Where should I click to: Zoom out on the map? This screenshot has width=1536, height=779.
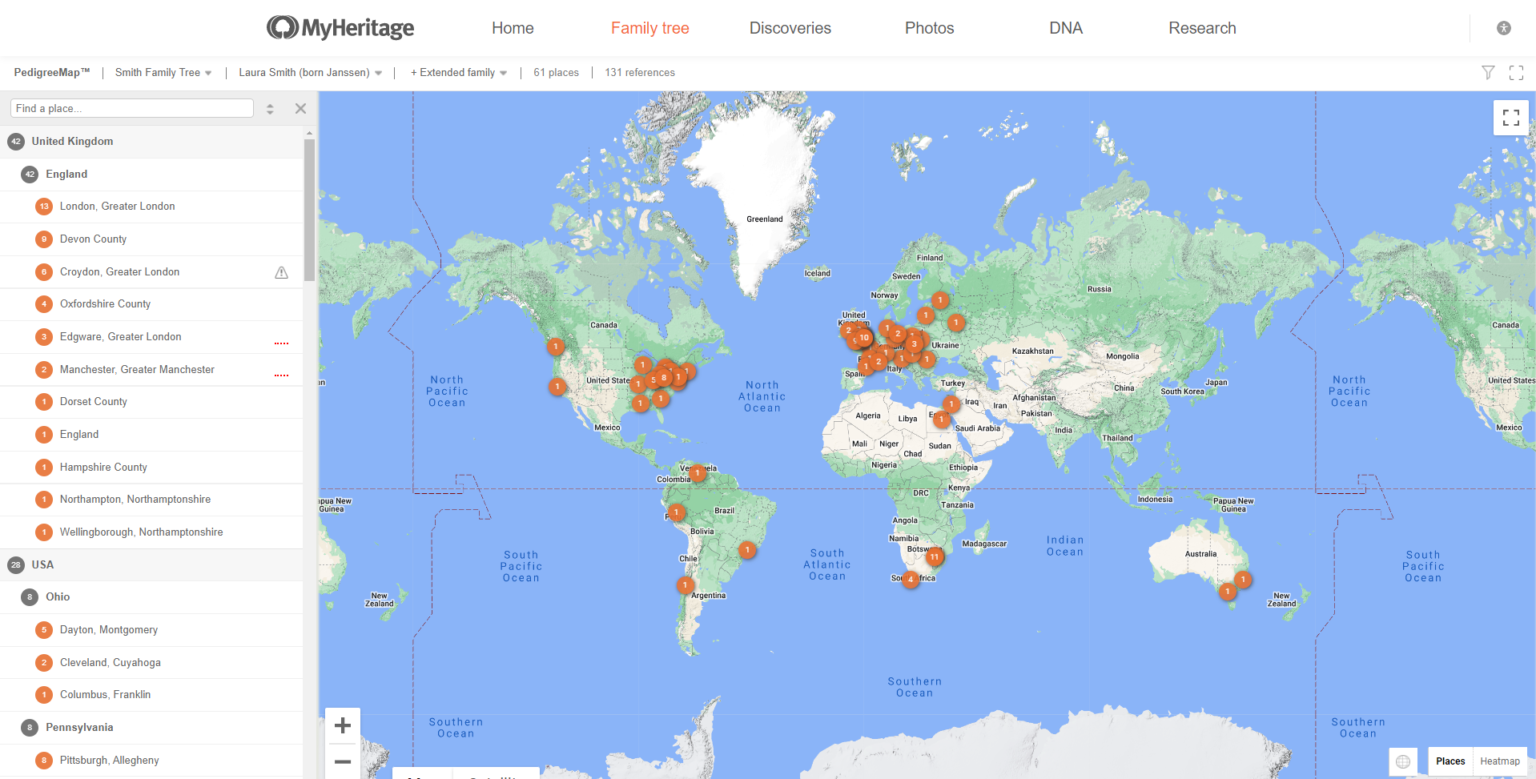point(342,762)
